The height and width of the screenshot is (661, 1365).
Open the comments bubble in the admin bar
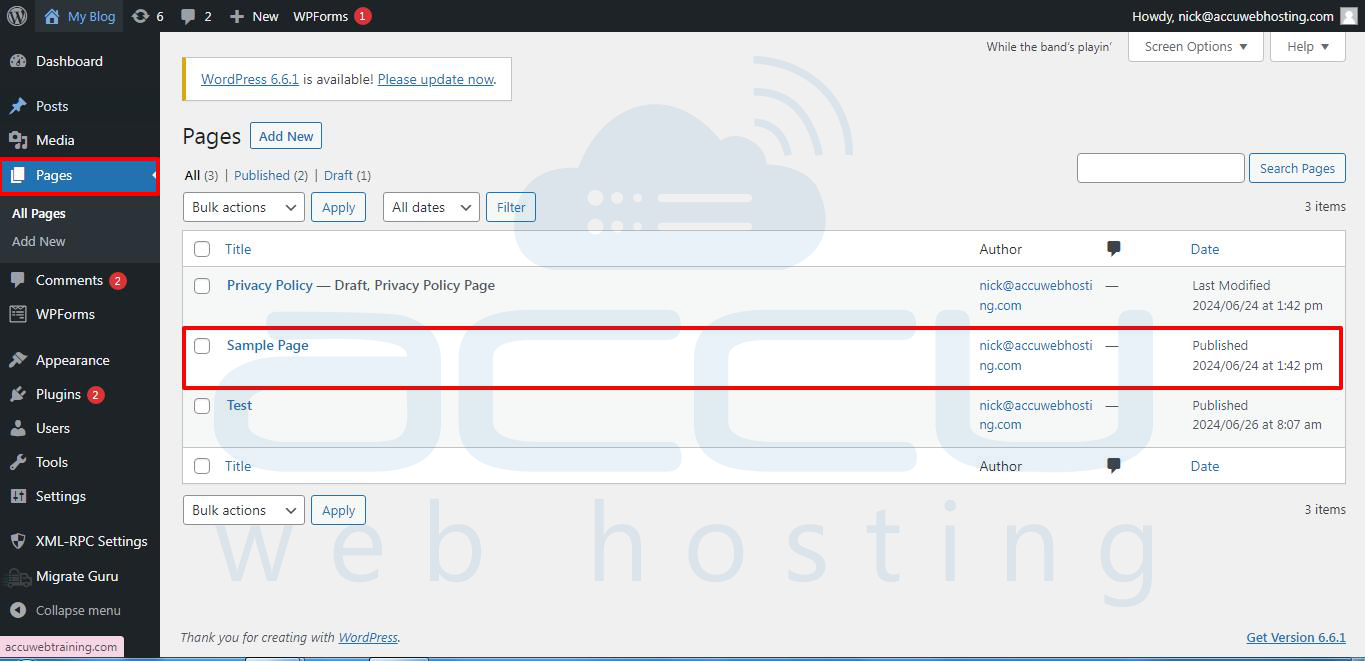point(188,17)
